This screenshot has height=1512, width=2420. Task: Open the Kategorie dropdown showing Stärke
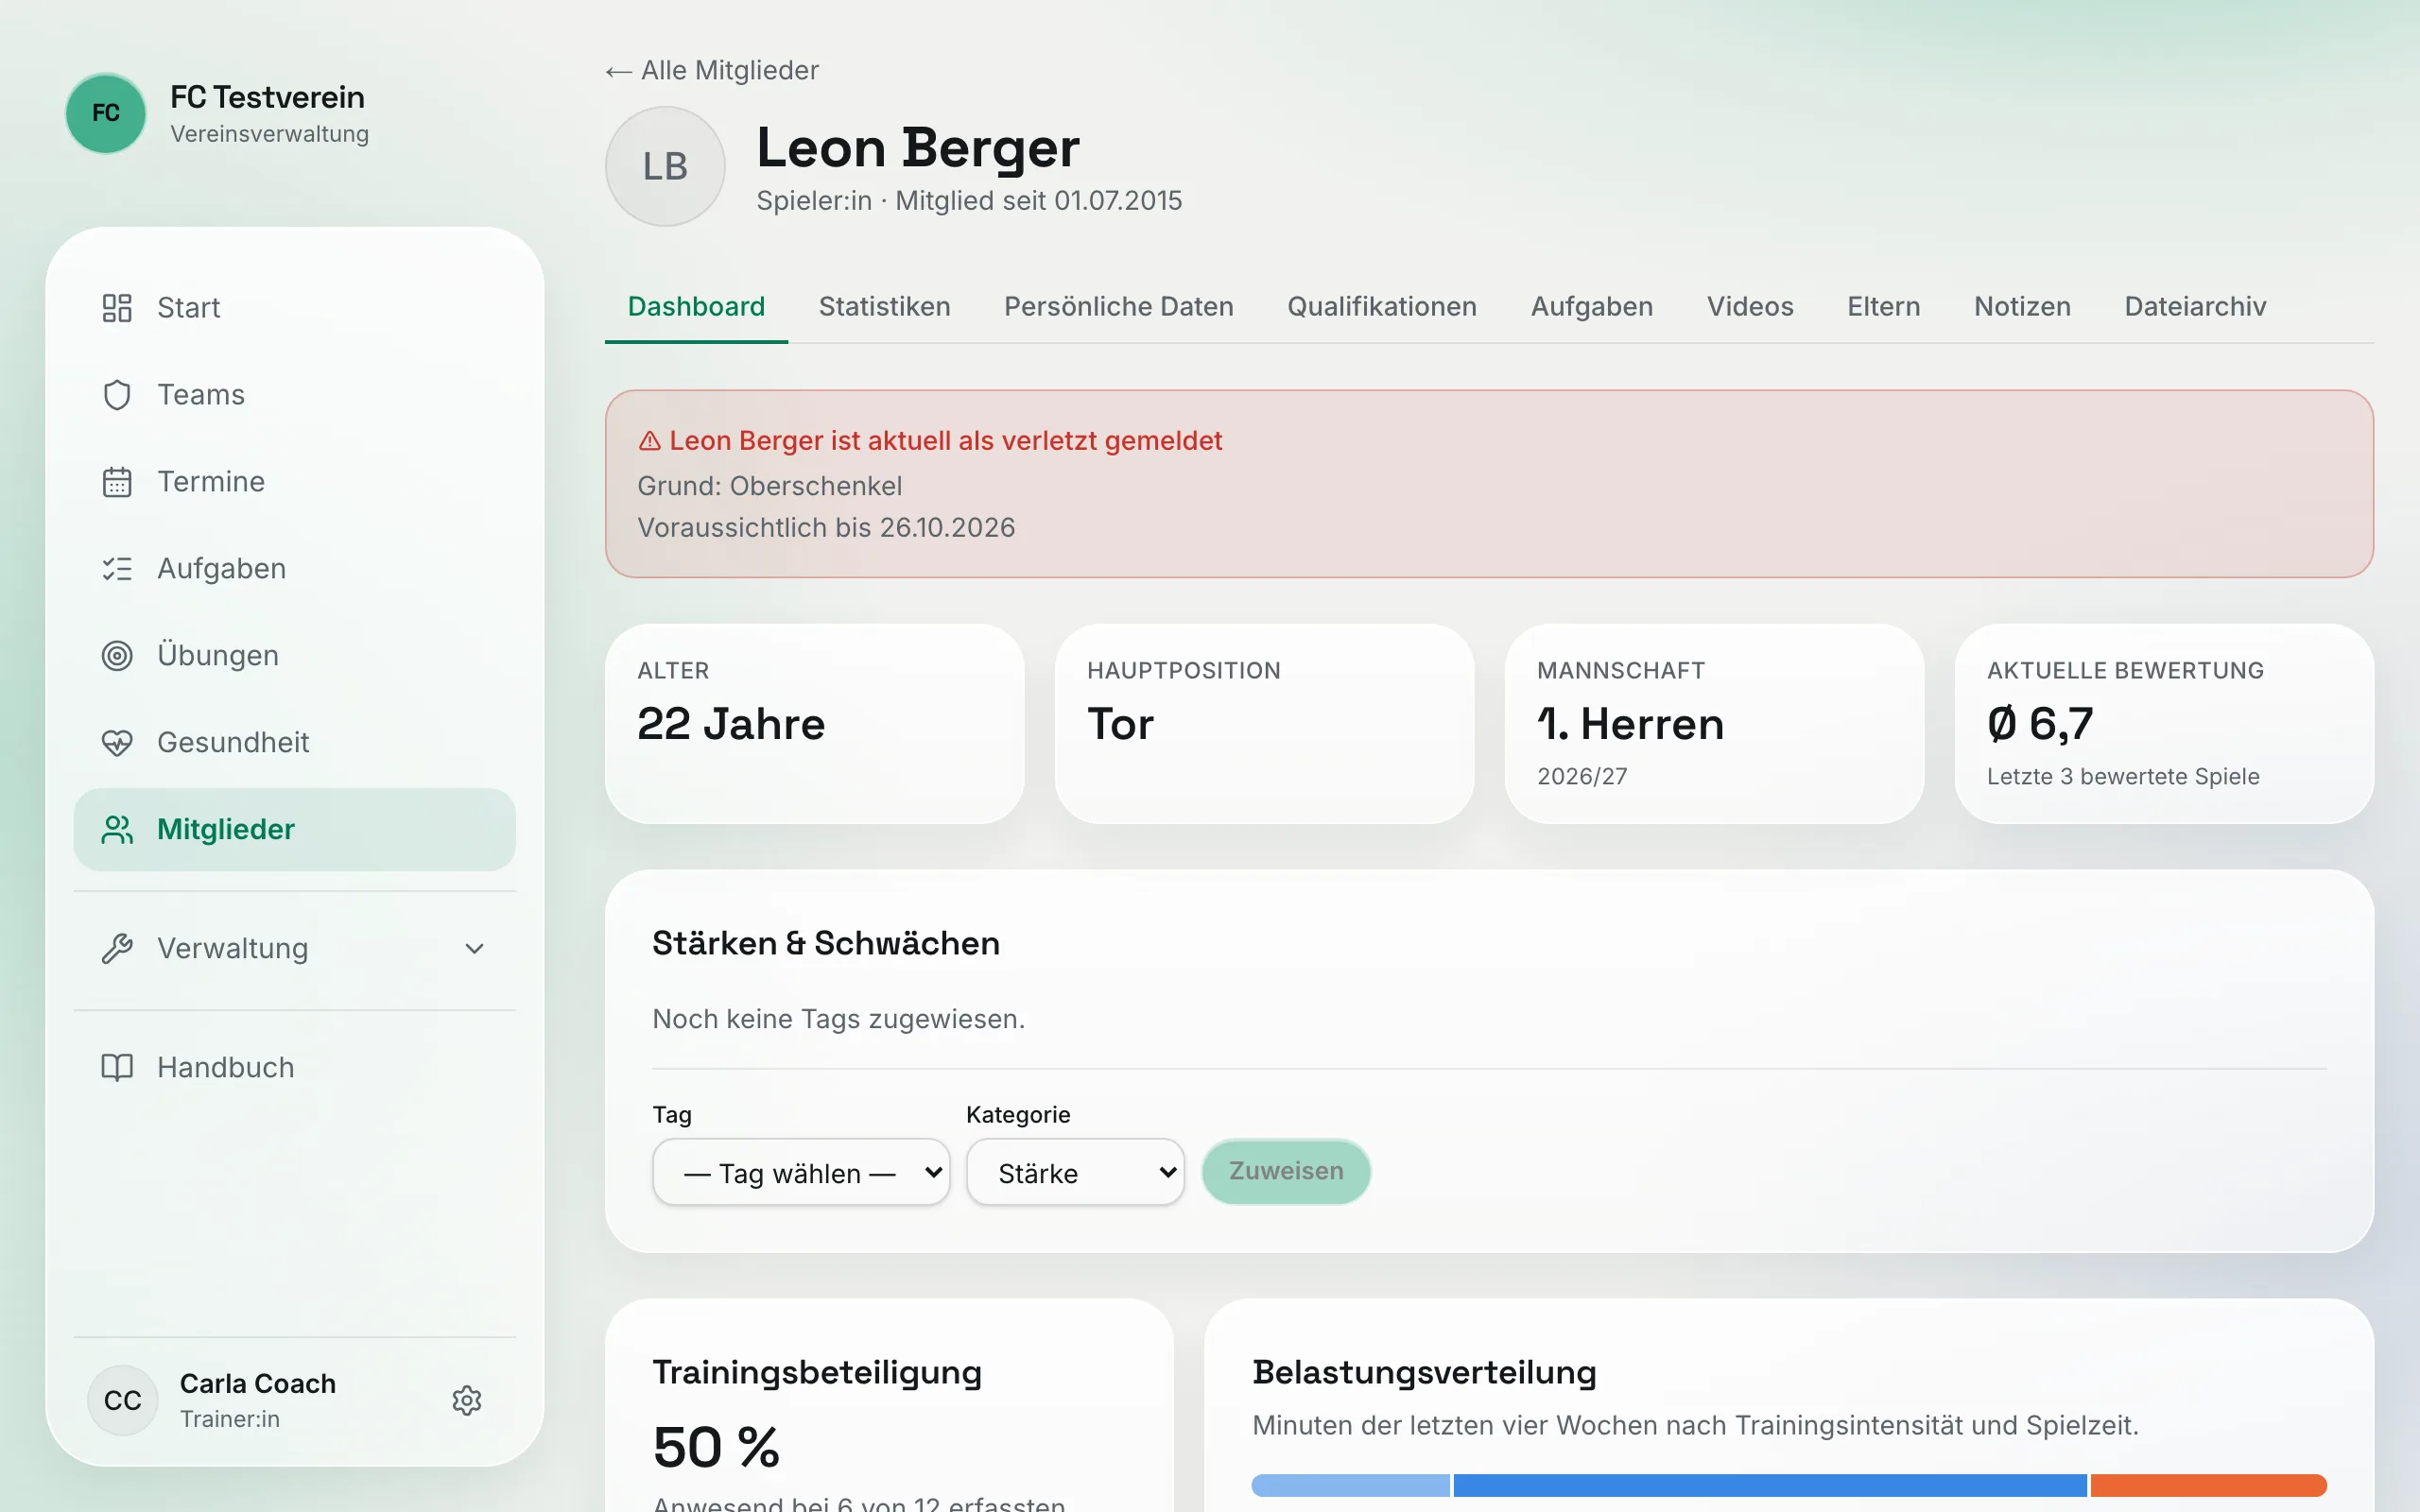[x=1075, y=1172]
